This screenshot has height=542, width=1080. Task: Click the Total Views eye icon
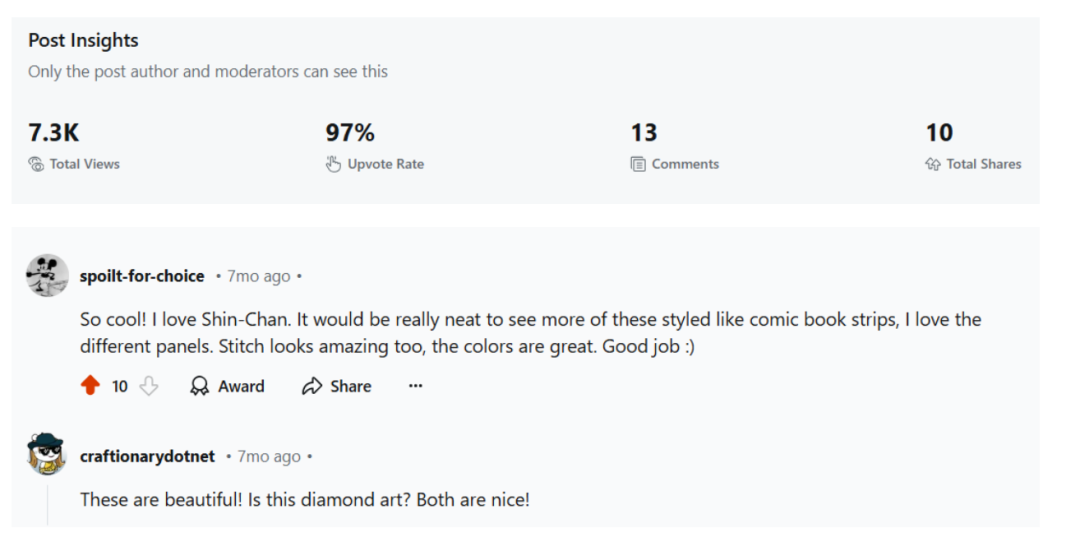click(36, 164)
